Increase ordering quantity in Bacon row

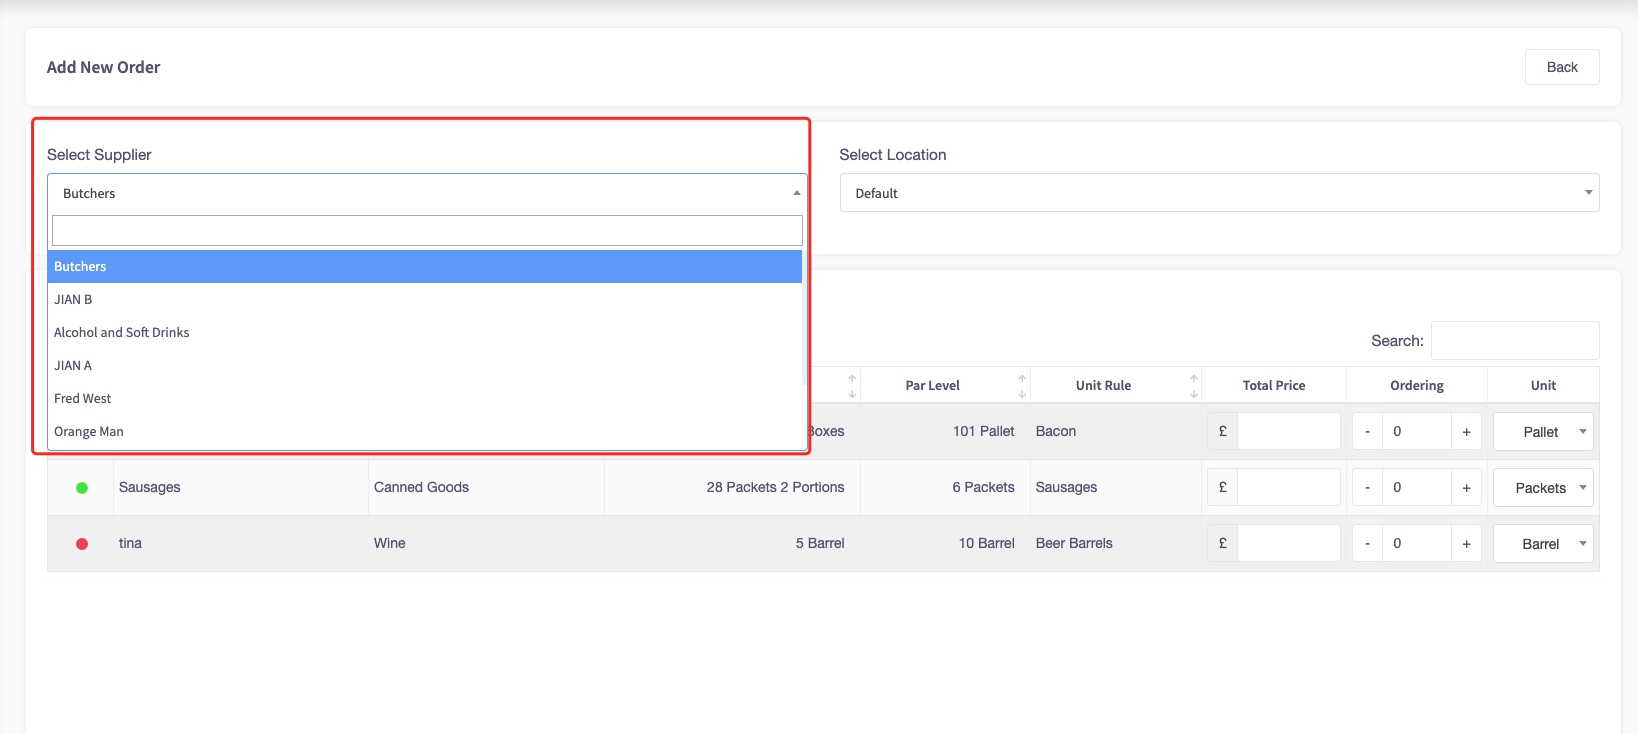pos(1466,432)
